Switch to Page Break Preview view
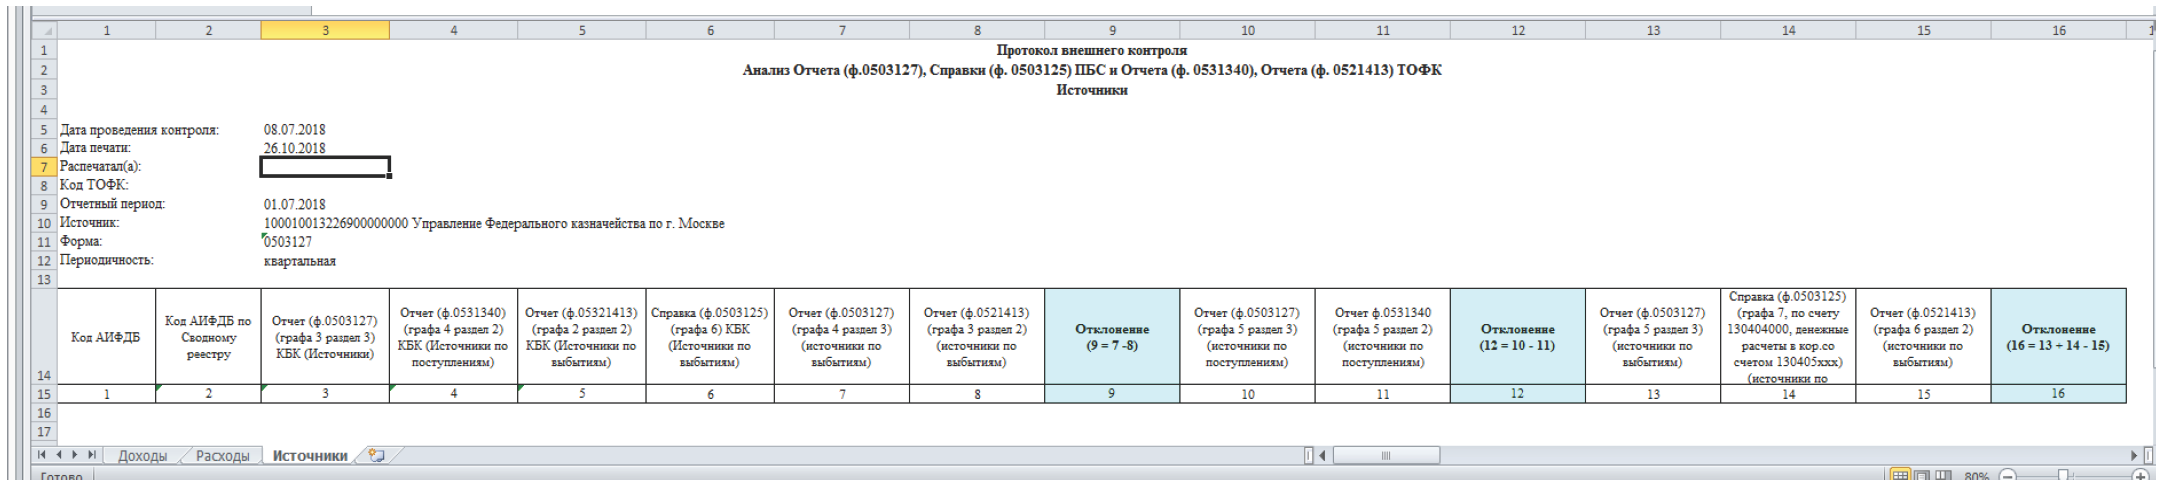Image resolution: width=2161 pixels, height=484 pixels. [x=1943, y=477]
